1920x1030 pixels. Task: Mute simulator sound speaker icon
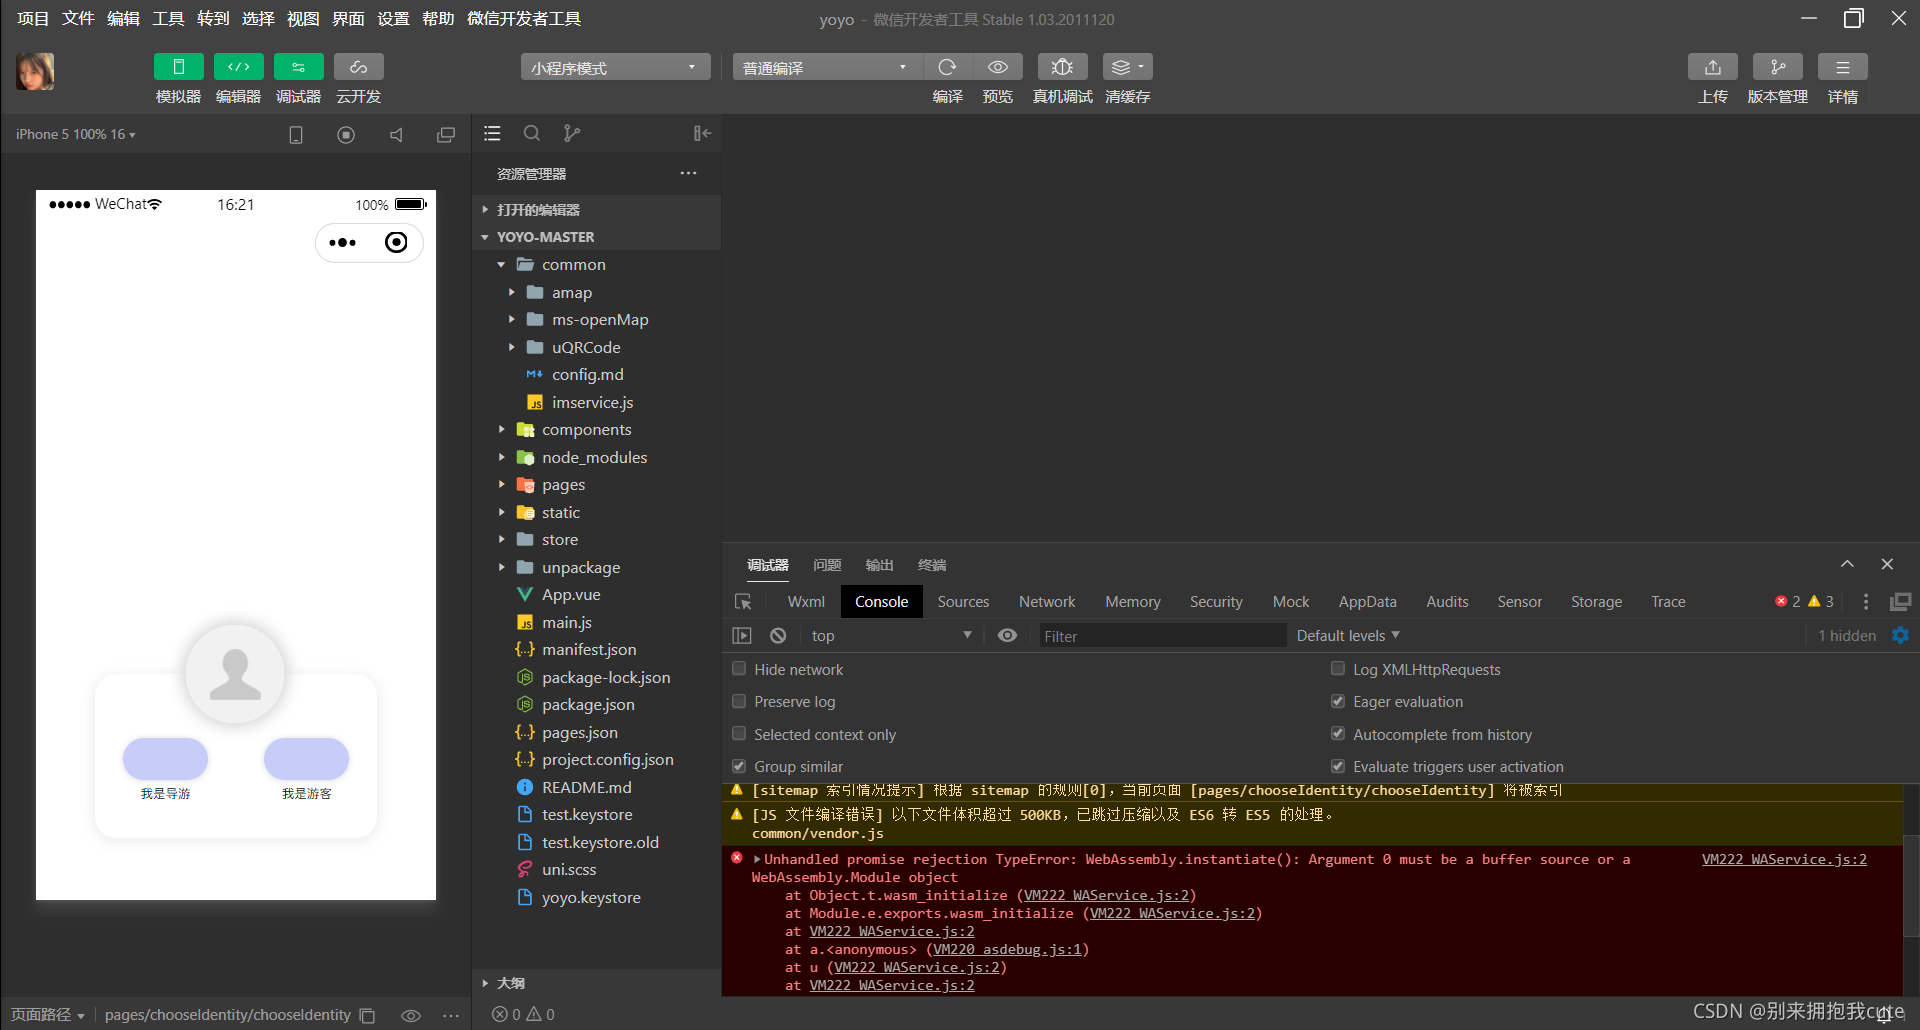396,135
